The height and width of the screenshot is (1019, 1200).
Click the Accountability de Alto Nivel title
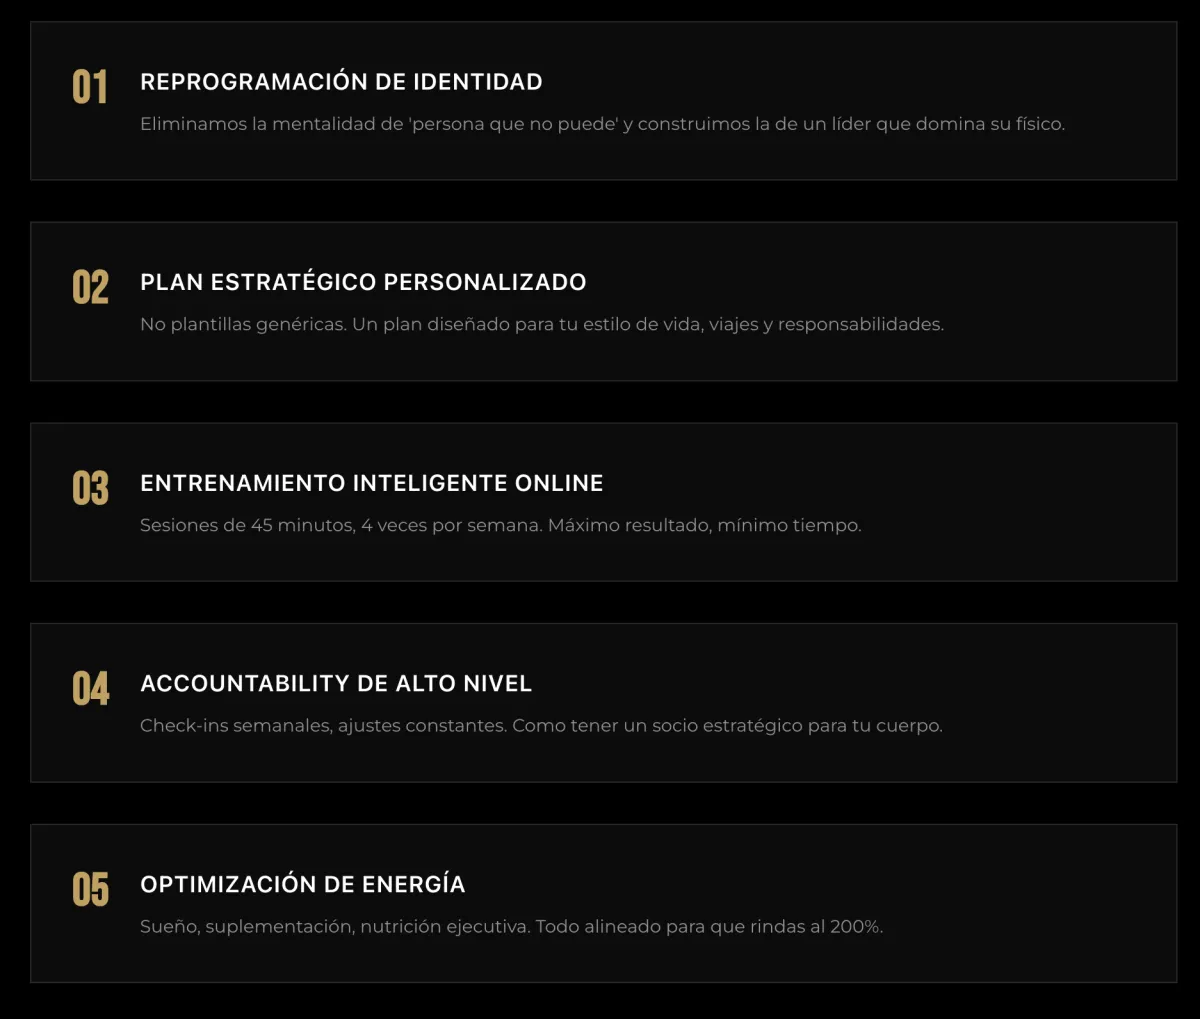pyautogui.click(x=336, y=684)
